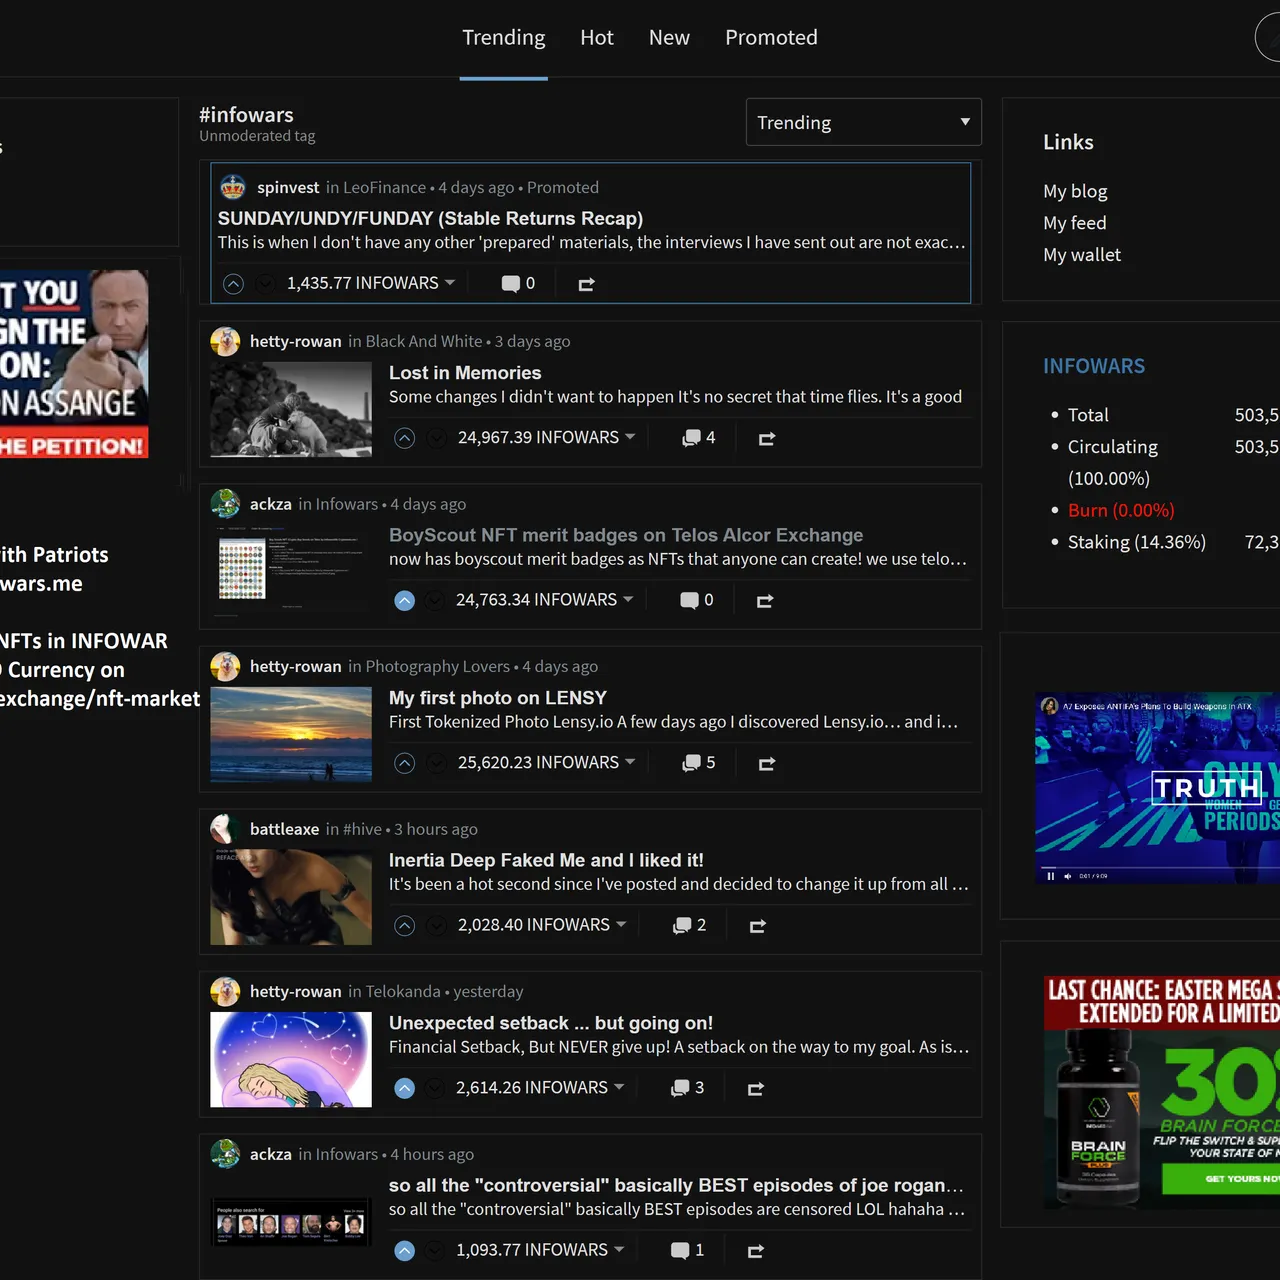Open comments on 'Inertia Deep Faked Me' post

pos(690,925)
